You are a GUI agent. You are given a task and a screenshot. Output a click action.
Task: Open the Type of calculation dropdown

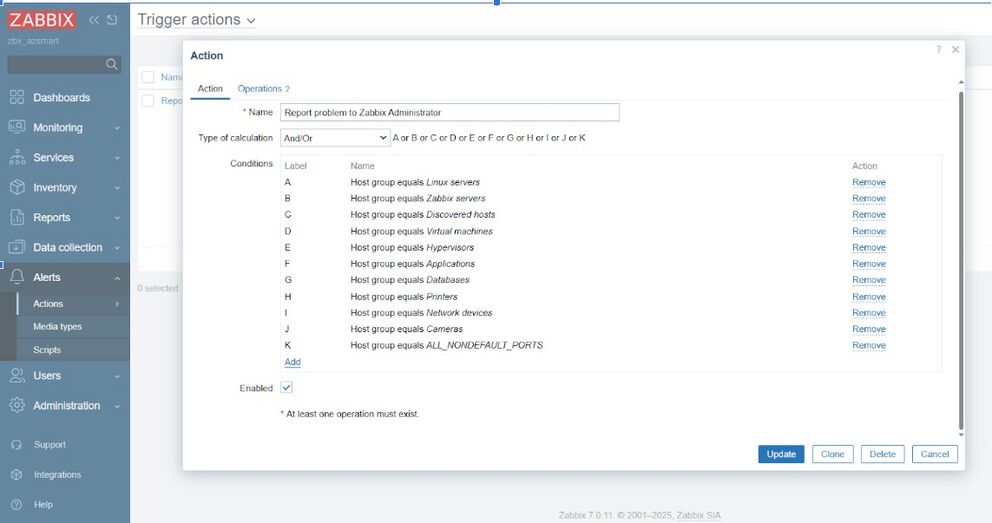335,138
